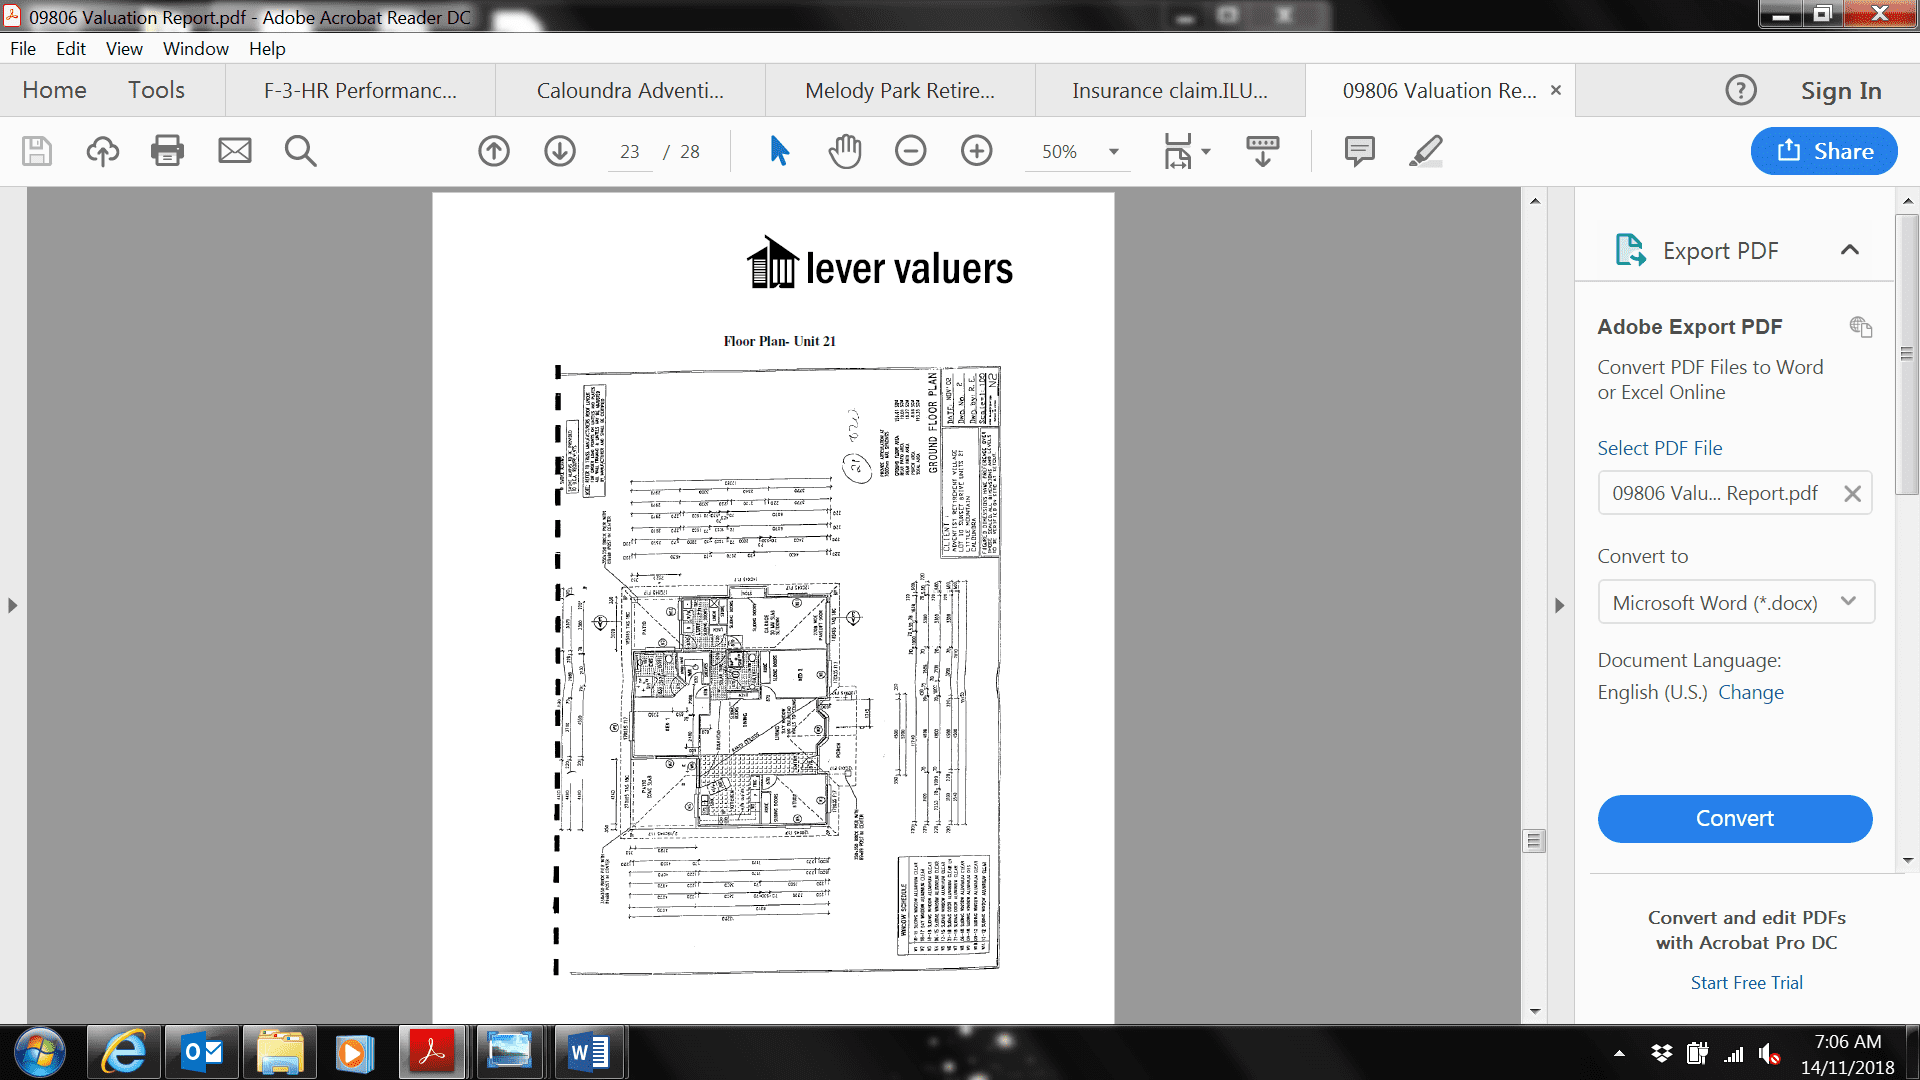Select the Highlight text pen tool
1920x1080 pixels.
click(x=1425, y=151)
